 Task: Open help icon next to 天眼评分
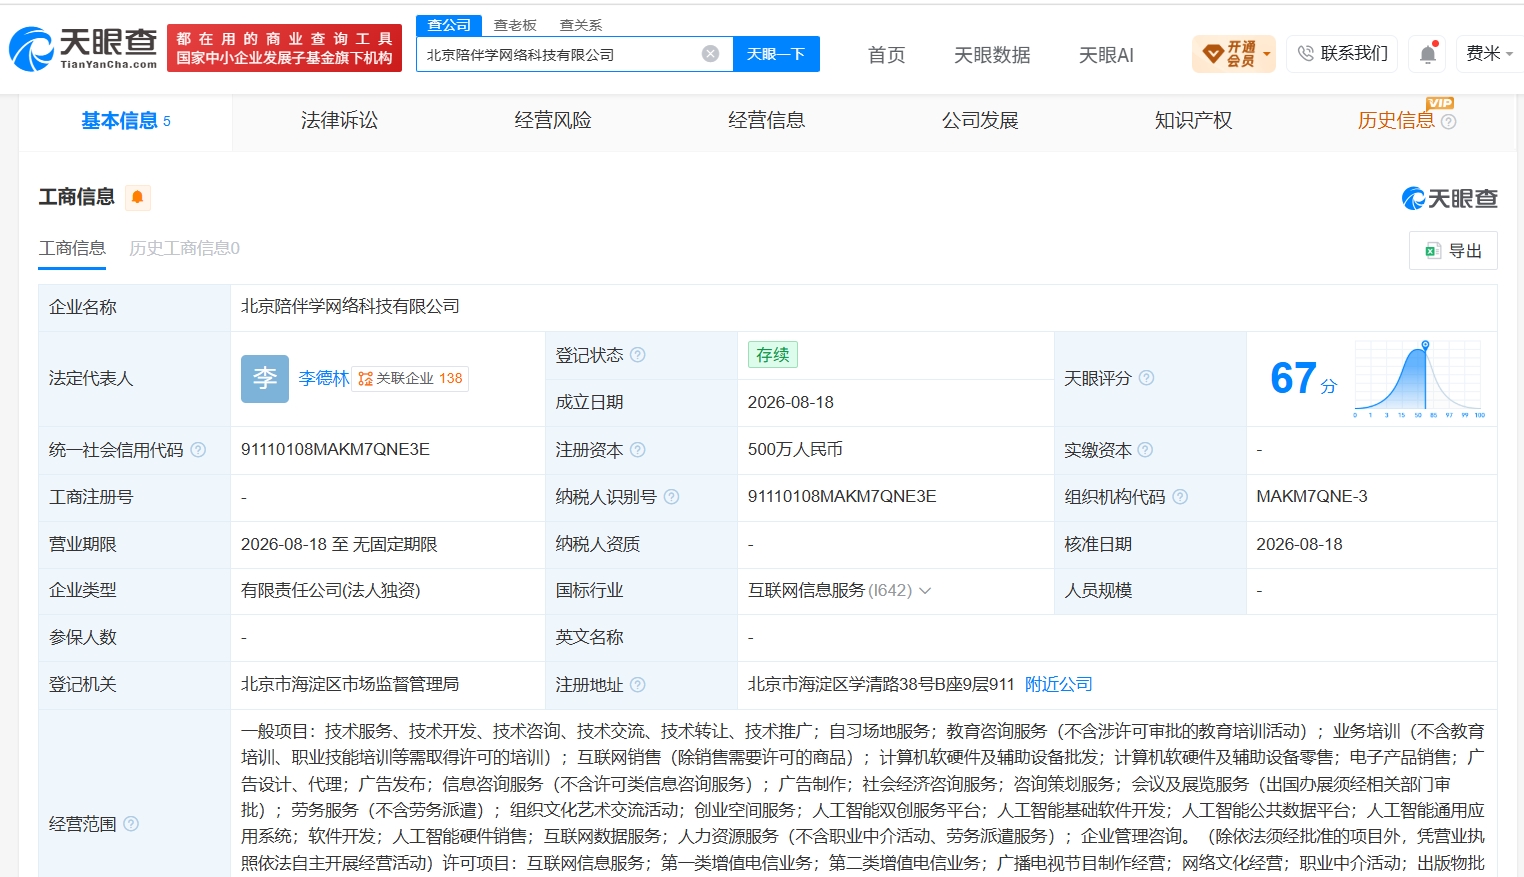point(1146,378)
